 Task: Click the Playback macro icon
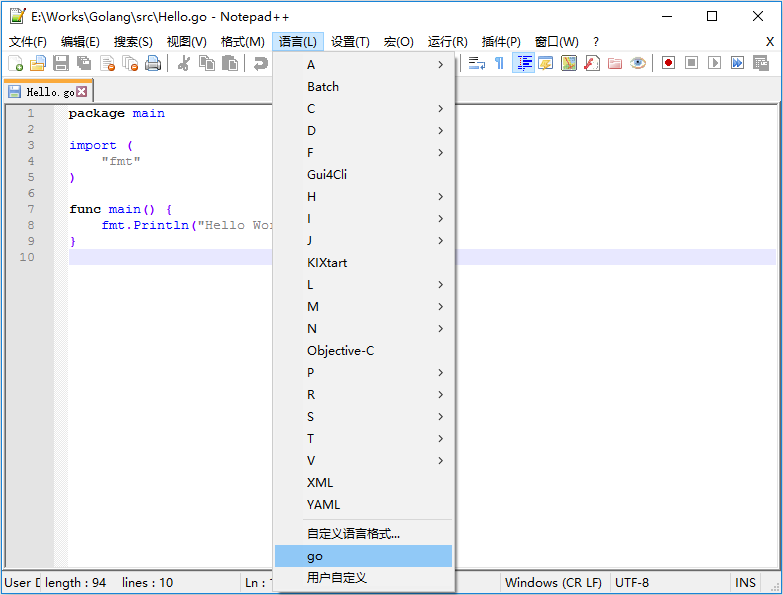tap(714, 63)
